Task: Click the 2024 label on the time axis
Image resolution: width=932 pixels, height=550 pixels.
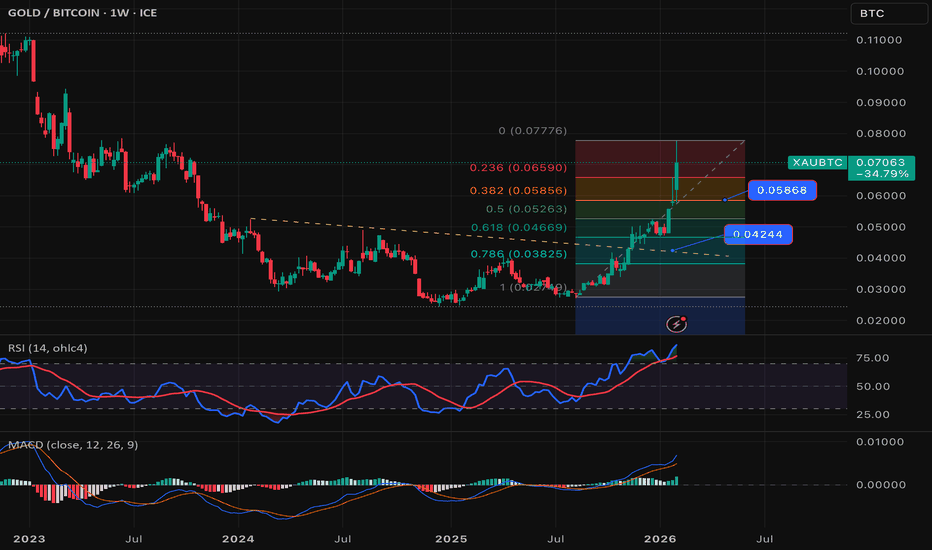Action: tap(238, 539)
